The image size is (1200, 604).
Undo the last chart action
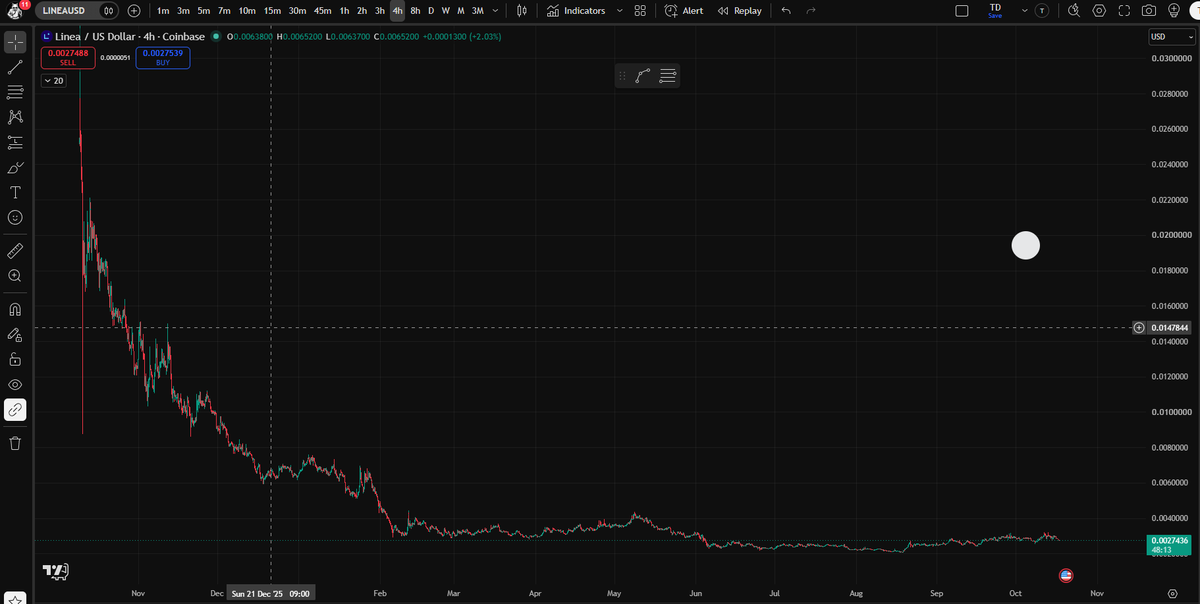click(786, 10)
